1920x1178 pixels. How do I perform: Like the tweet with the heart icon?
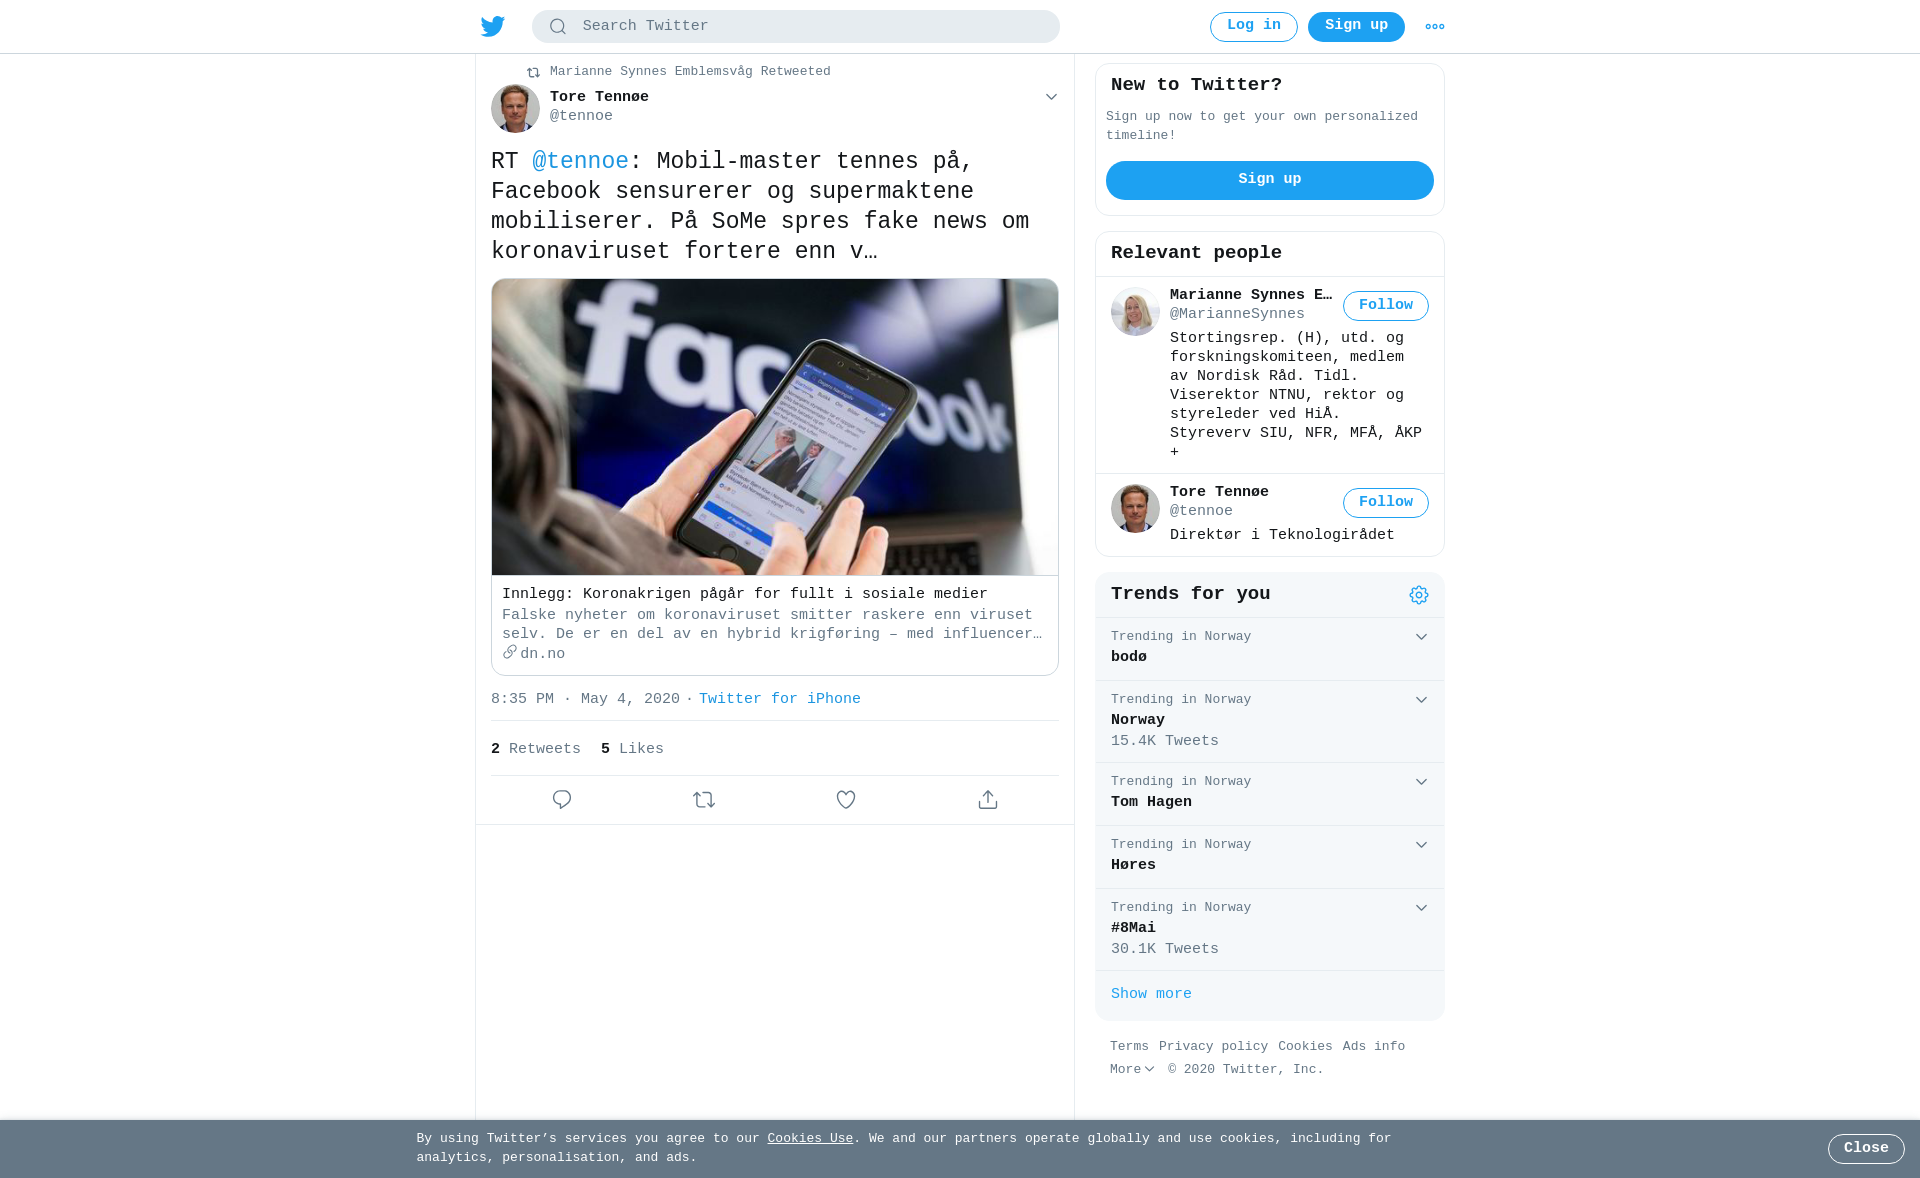point(846,800)
